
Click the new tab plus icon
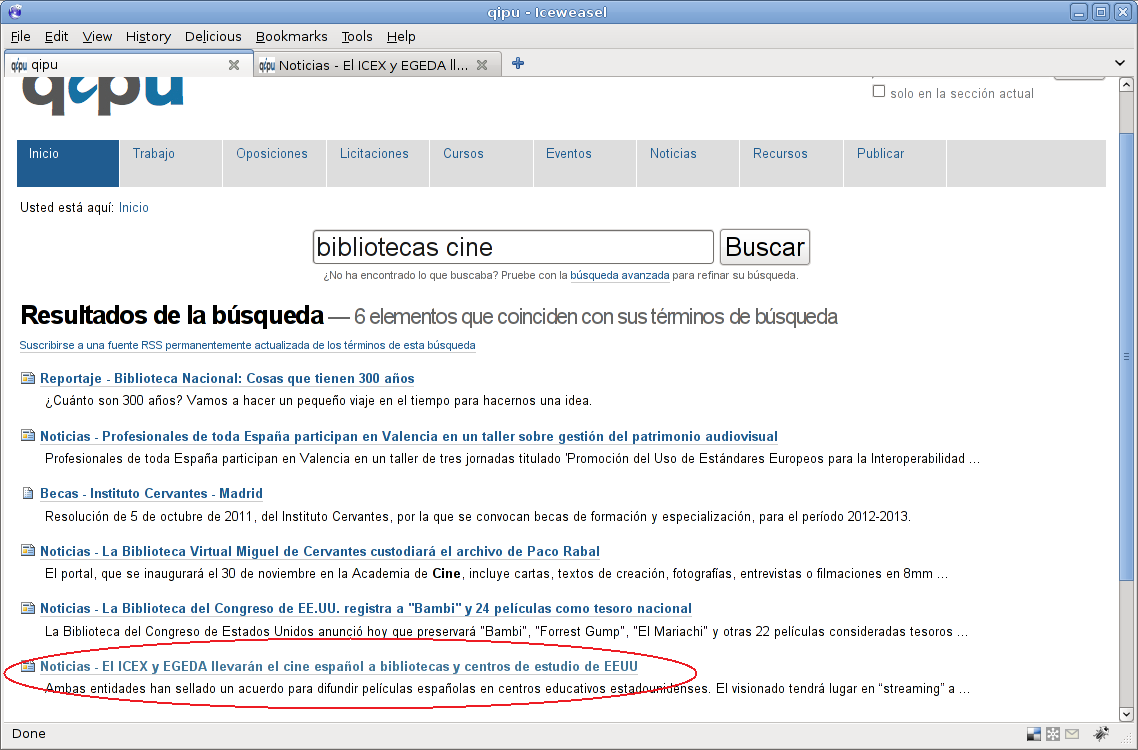pyautogui.click(x=517, y=64)
